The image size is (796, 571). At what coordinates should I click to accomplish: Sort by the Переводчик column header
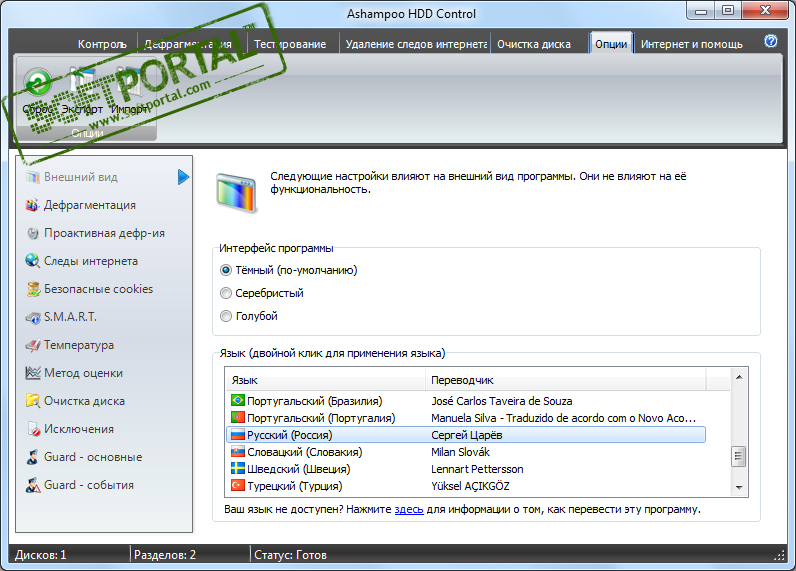[x=565, y=380]
